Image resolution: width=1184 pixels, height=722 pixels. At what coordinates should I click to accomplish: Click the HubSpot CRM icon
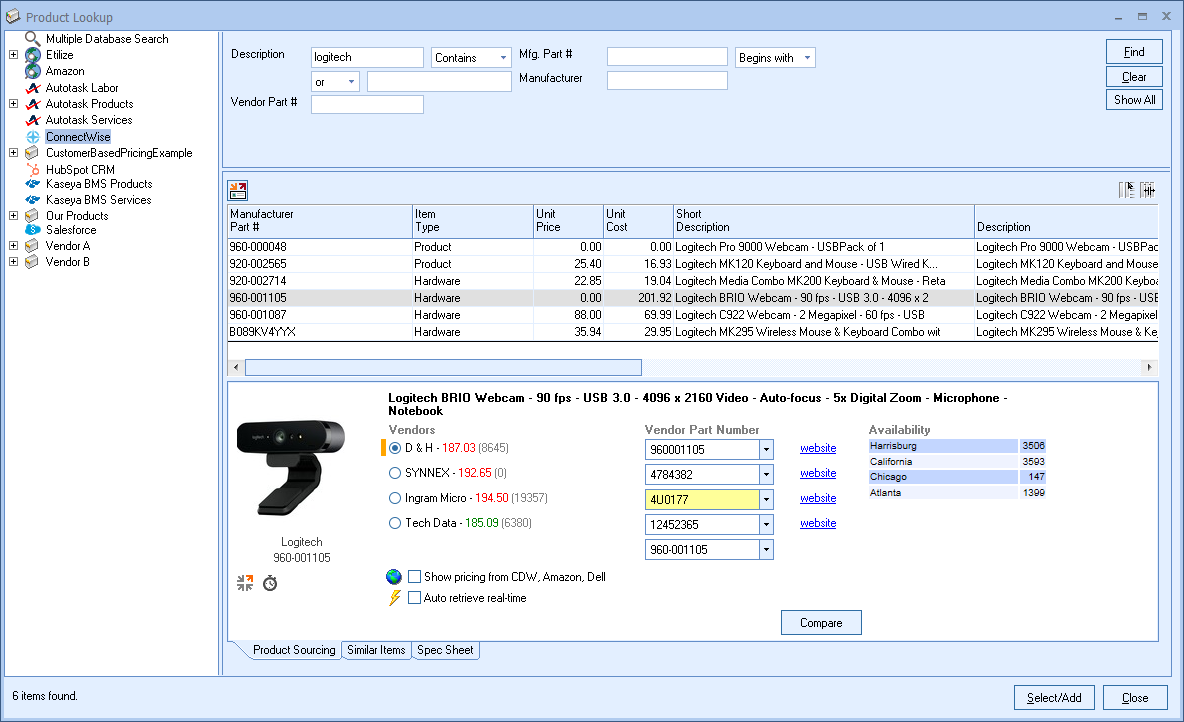33,169
